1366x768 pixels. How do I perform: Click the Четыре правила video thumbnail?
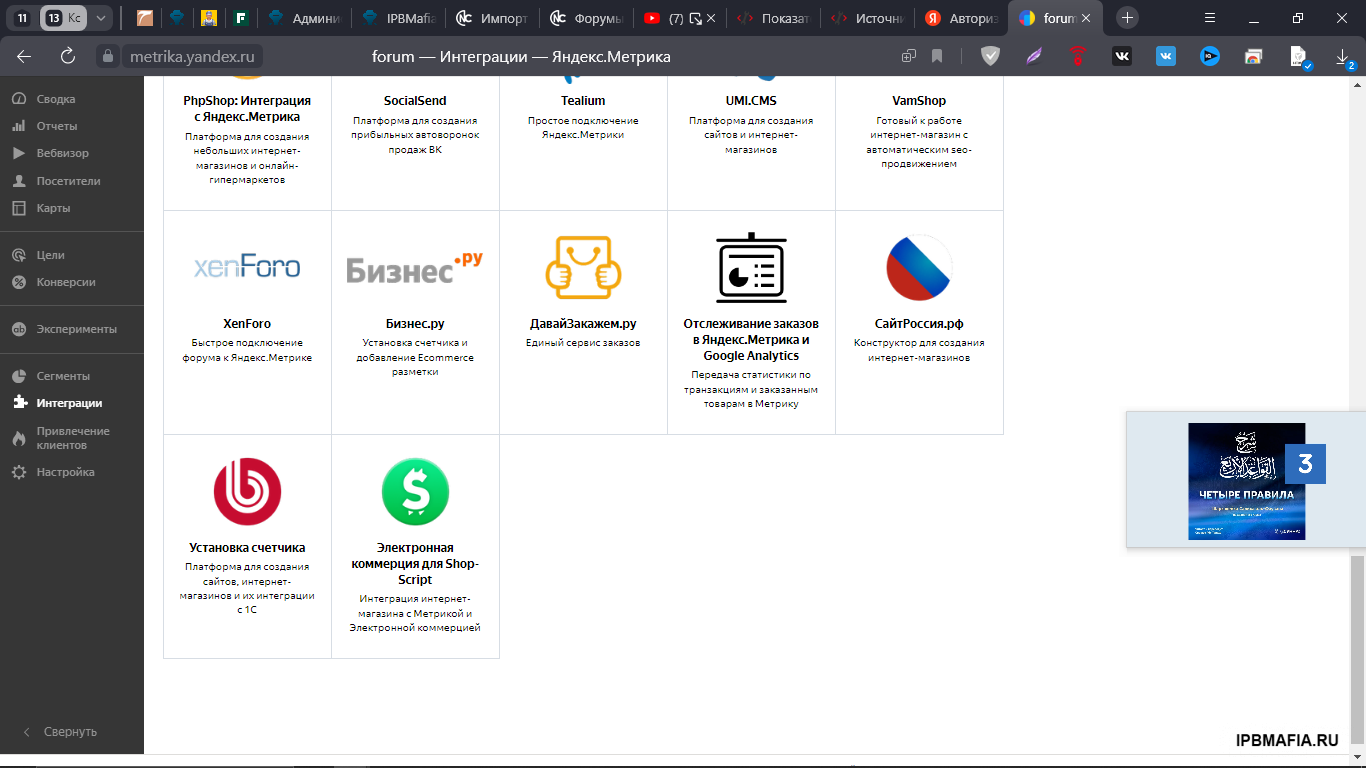pyautogui.click(x=1247, y=481)
